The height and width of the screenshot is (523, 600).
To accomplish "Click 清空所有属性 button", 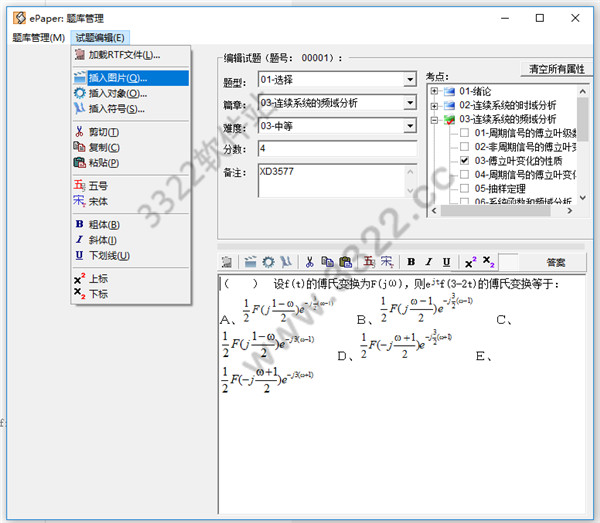I will [x=556, y=69].
